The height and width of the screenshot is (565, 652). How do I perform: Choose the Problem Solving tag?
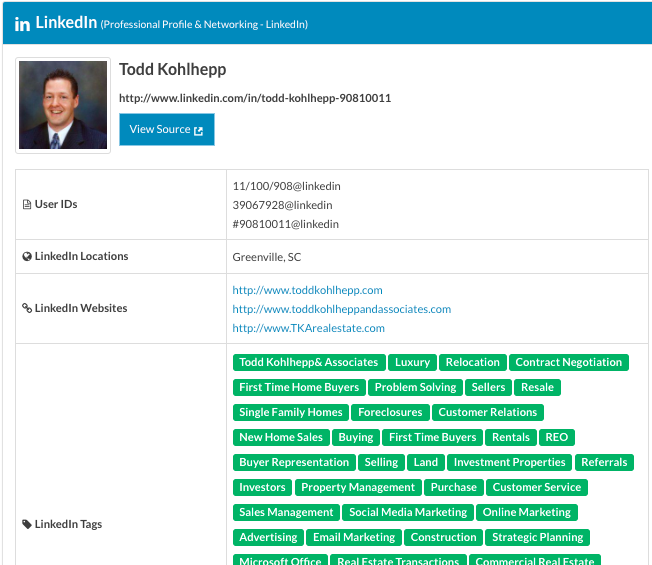click(x=415, y=387)
